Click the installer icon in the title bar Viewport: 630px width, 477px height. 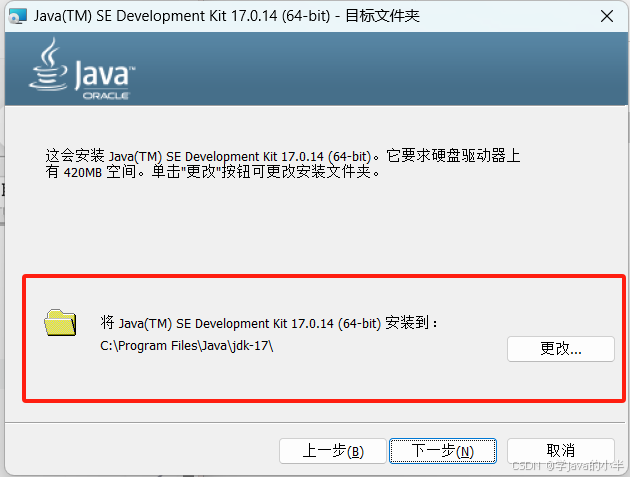pyautogui.click(x=18, y=16)
